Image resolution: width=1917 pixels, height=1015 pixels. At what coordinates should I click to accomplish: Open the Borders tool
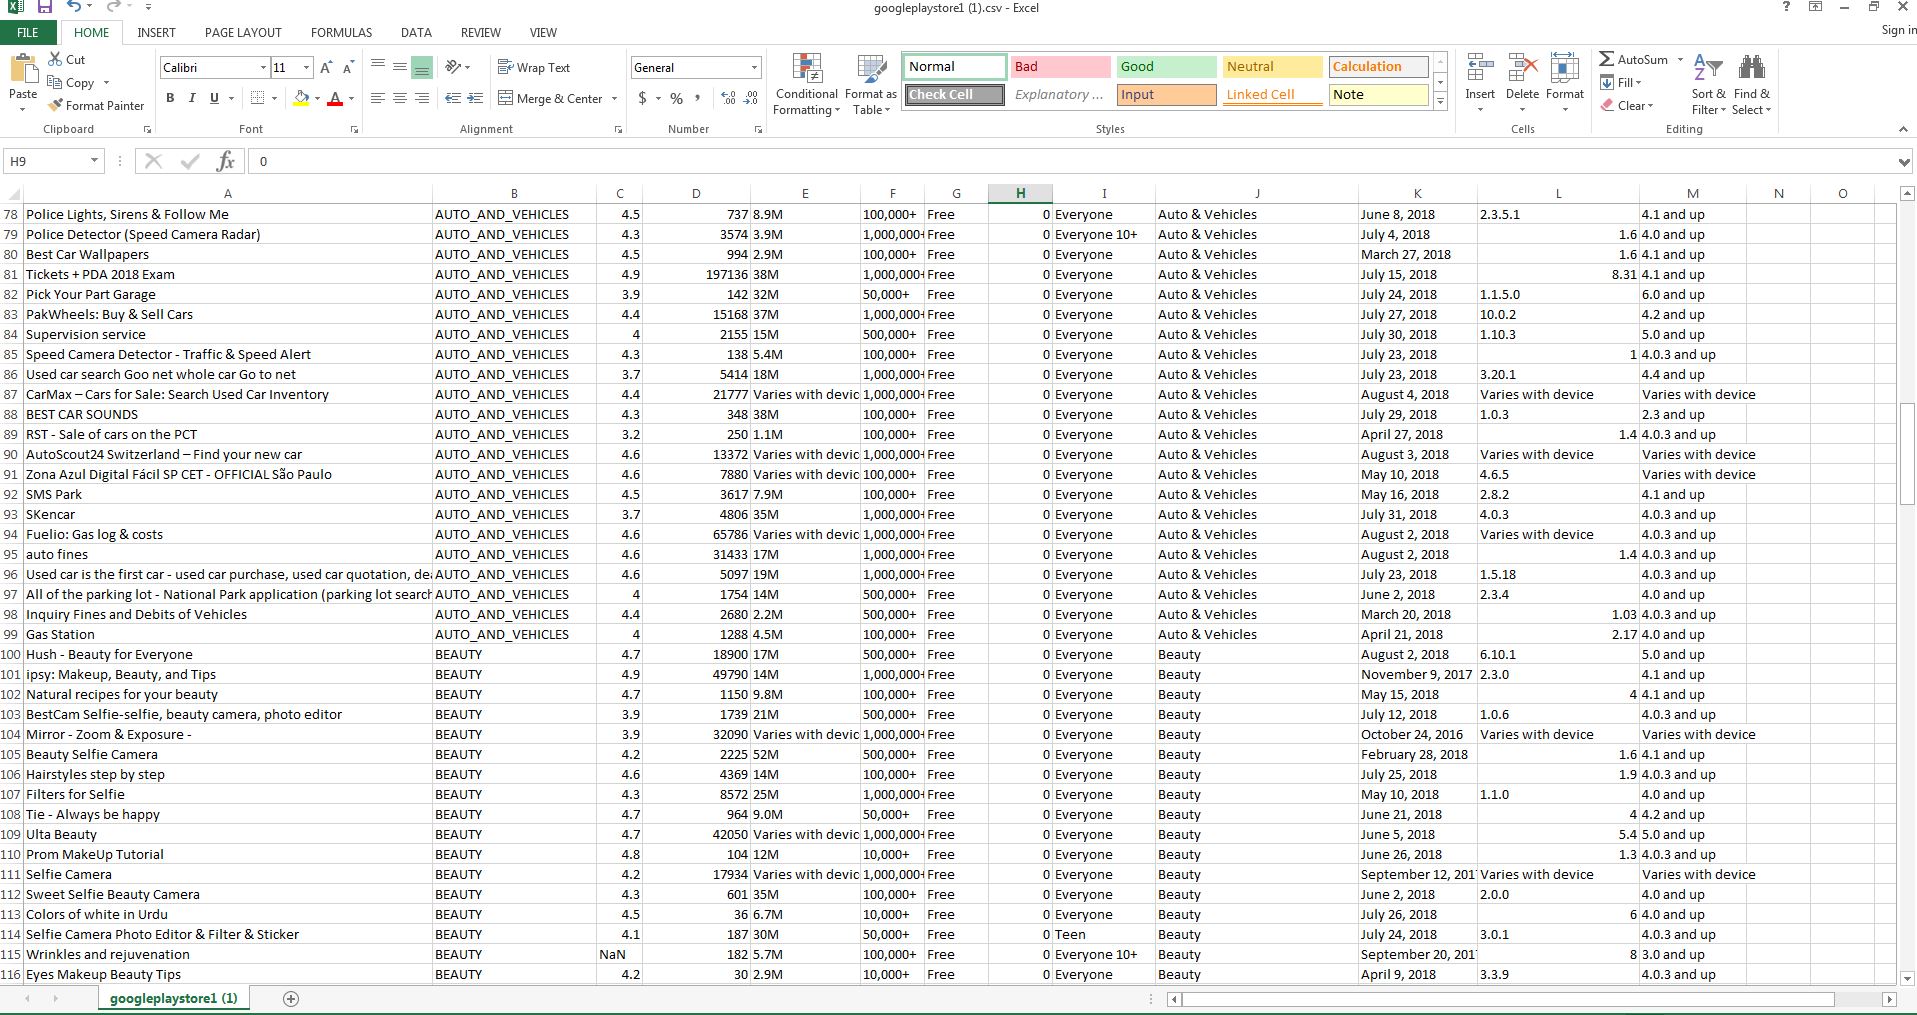coord(257,98)
